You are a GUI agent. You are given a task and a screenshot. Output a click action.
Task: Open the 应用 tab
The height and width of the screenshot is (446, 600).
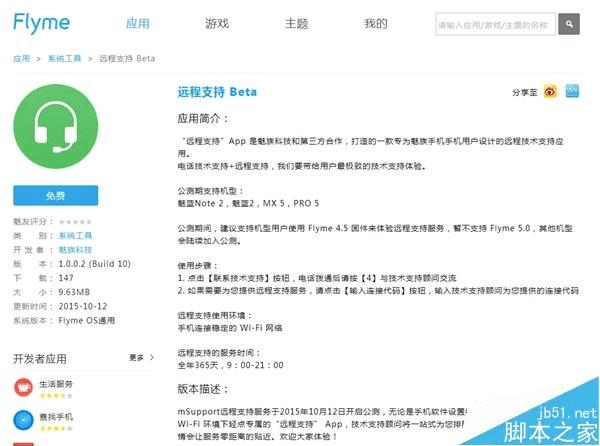point(138,24)
